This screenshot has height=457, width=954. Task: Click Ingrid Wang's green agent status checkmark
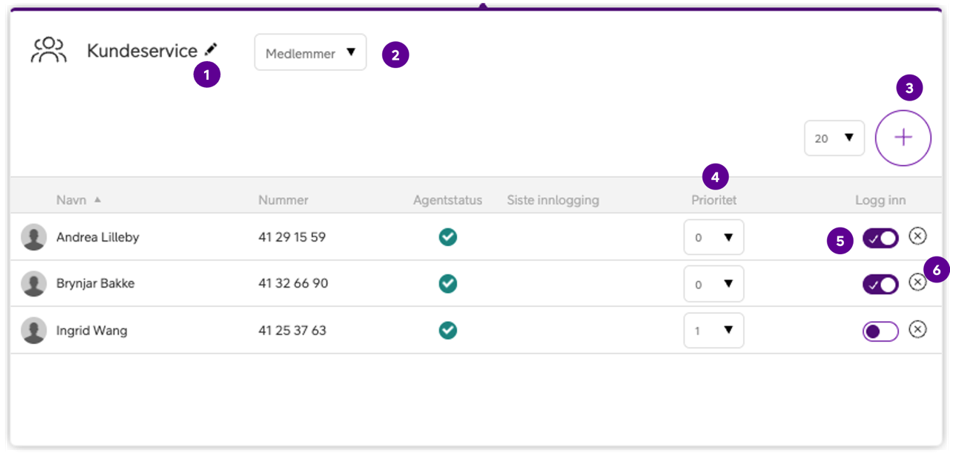pos(448,330)
